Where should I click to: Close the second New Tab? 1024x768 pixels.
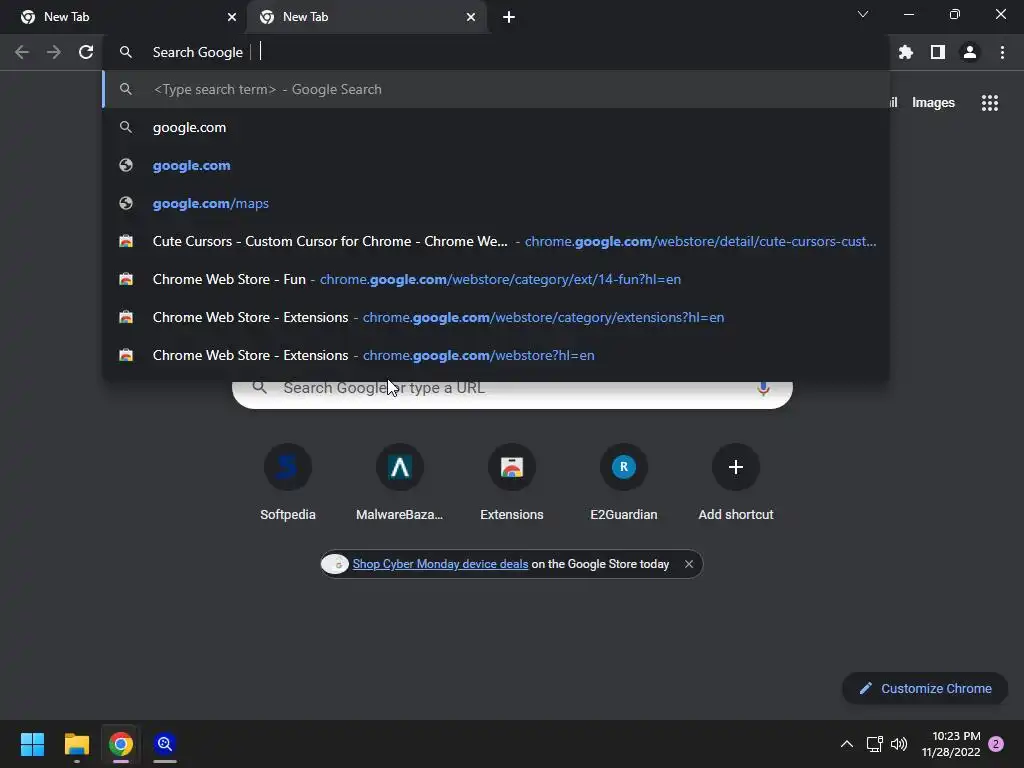point(471,17)
